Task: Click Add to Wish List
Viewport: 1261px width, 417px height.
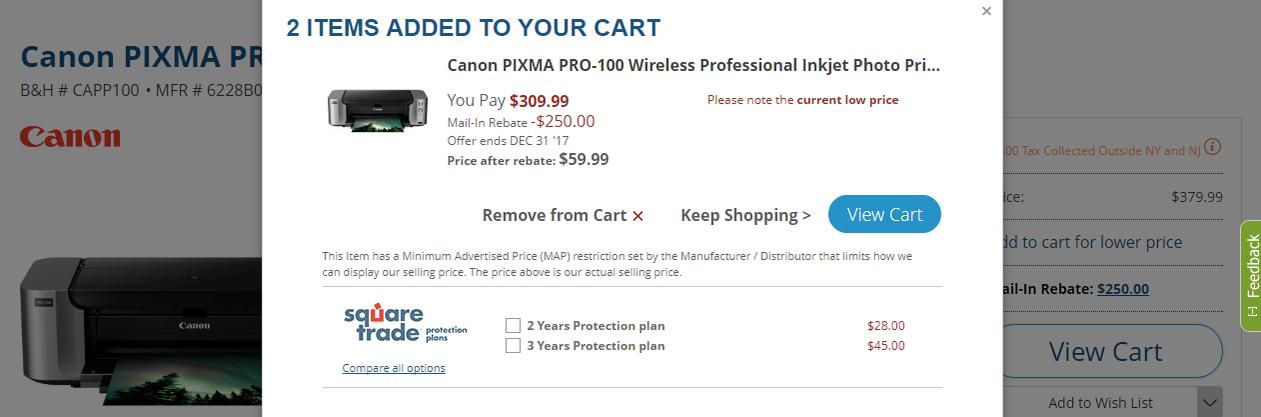Action: tap(1100, 403)
